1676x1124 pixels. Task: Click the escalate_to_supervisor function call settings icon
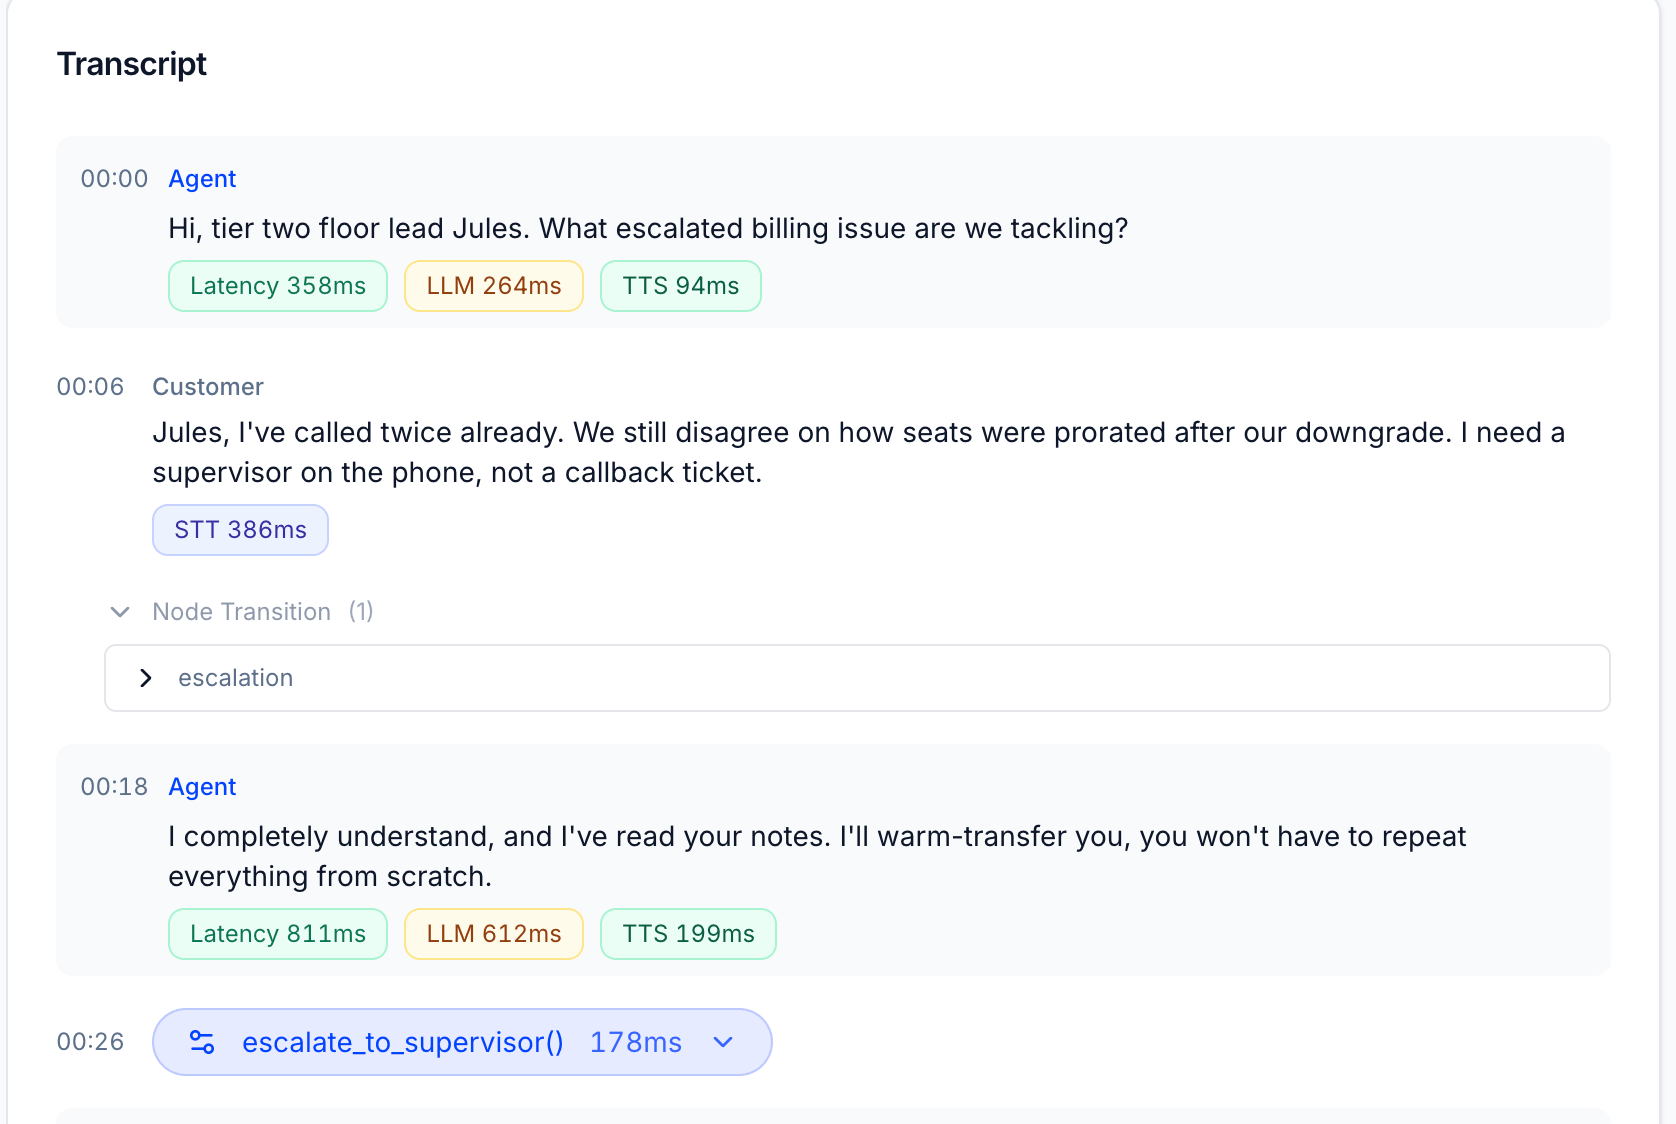point(202,1042)
